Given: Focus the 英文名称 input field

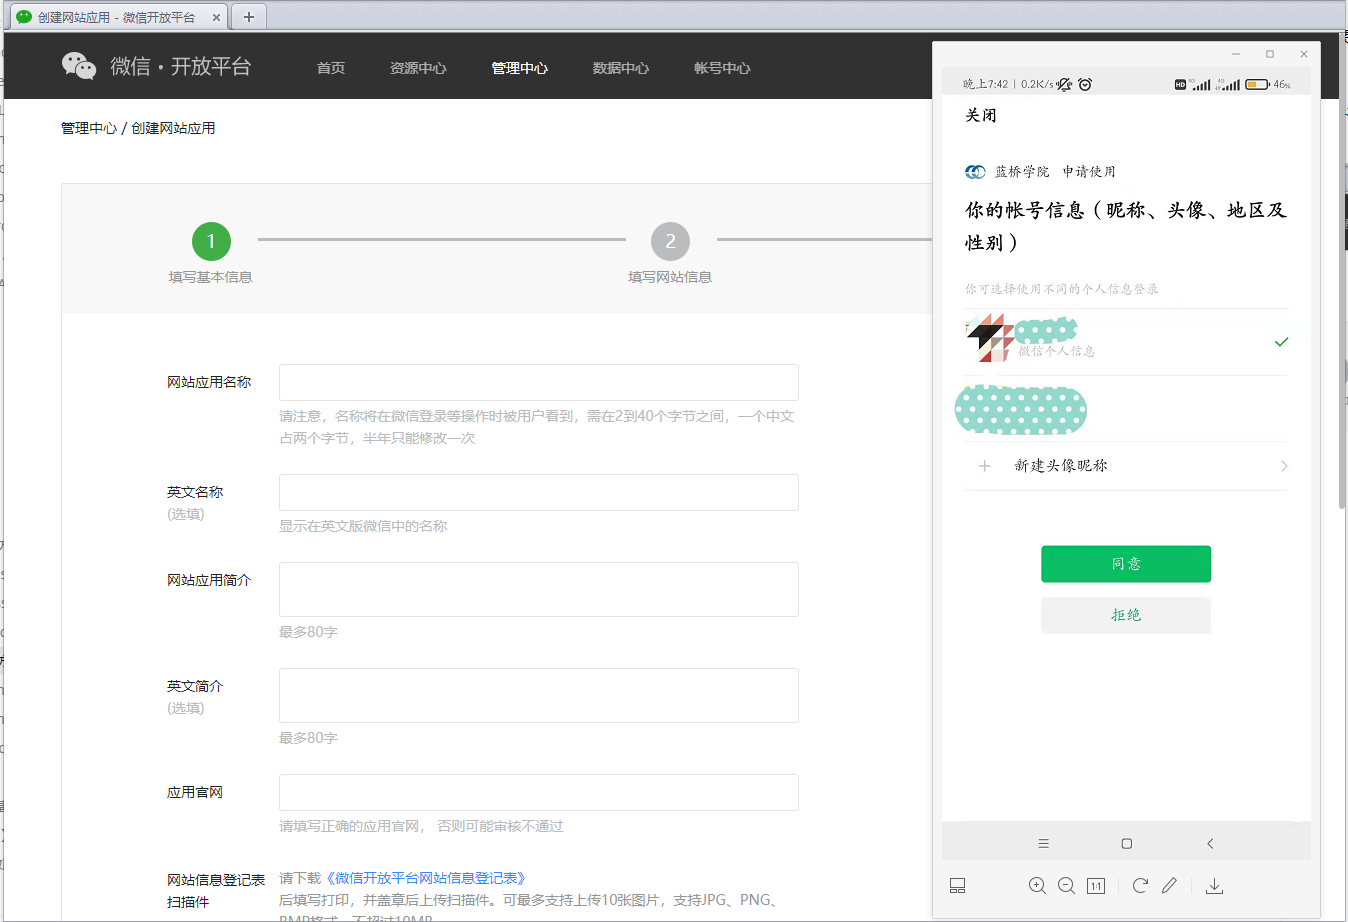Looking at the screenshot, I should (539, 492).
